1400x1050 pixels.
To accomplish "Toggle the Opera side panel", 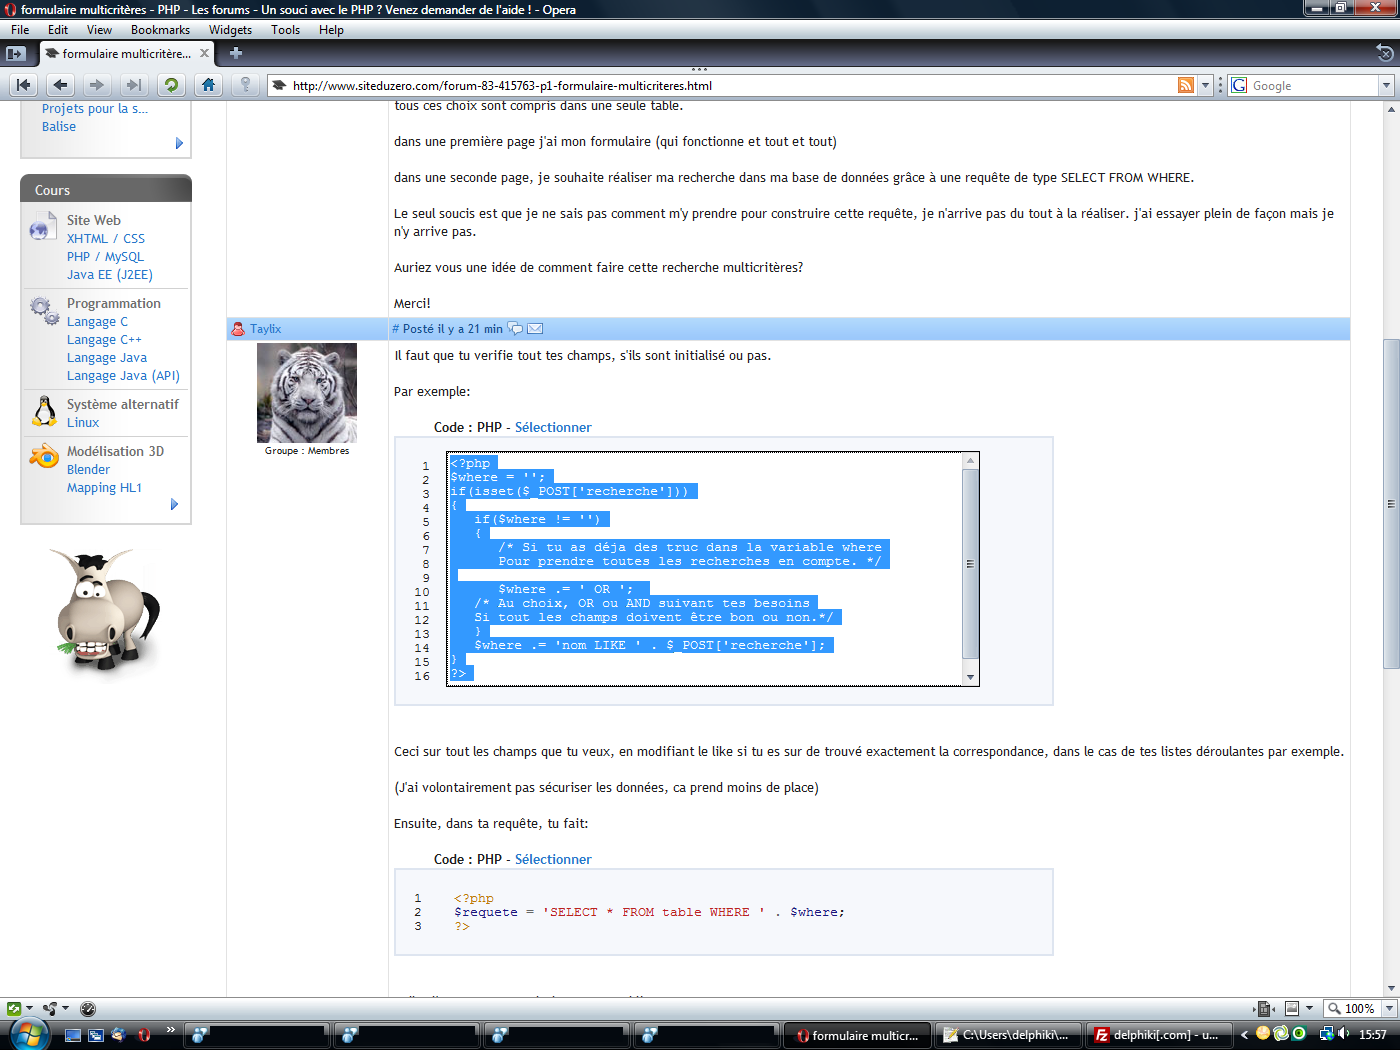I will click(16, 53).
